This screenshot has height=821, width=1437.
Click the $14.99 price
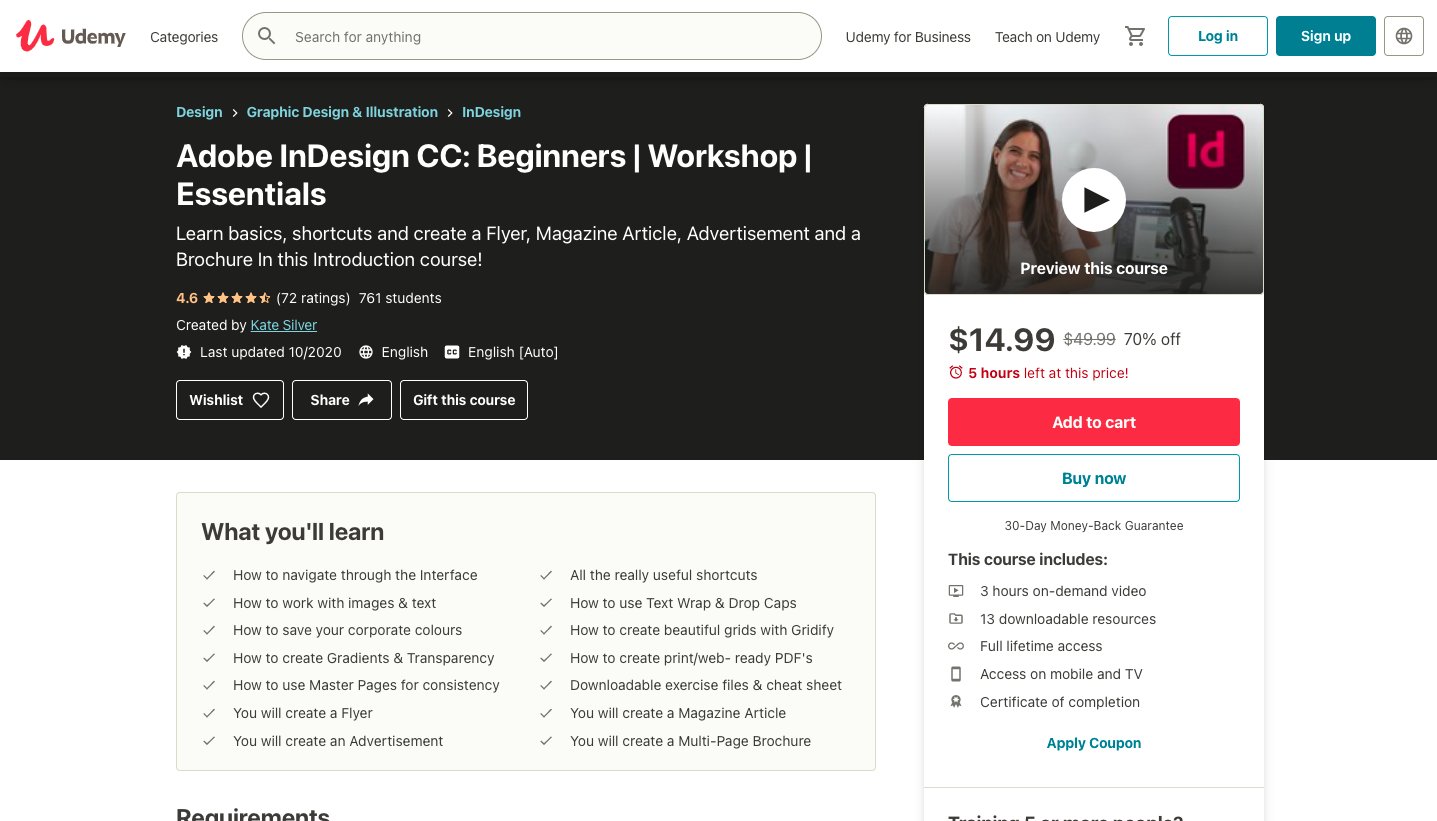pos(1002,340)
